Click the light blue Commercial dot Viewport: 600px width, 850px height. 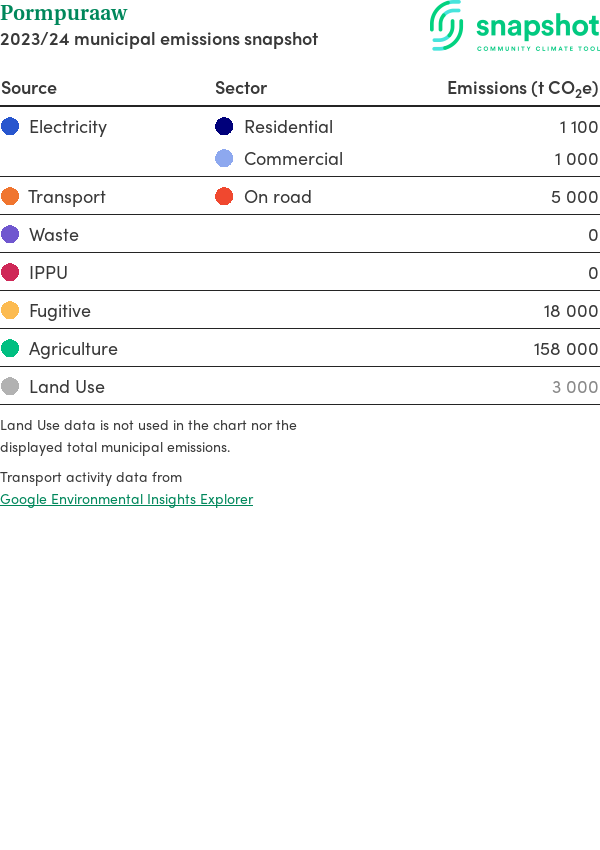click(x=224, y=159)
